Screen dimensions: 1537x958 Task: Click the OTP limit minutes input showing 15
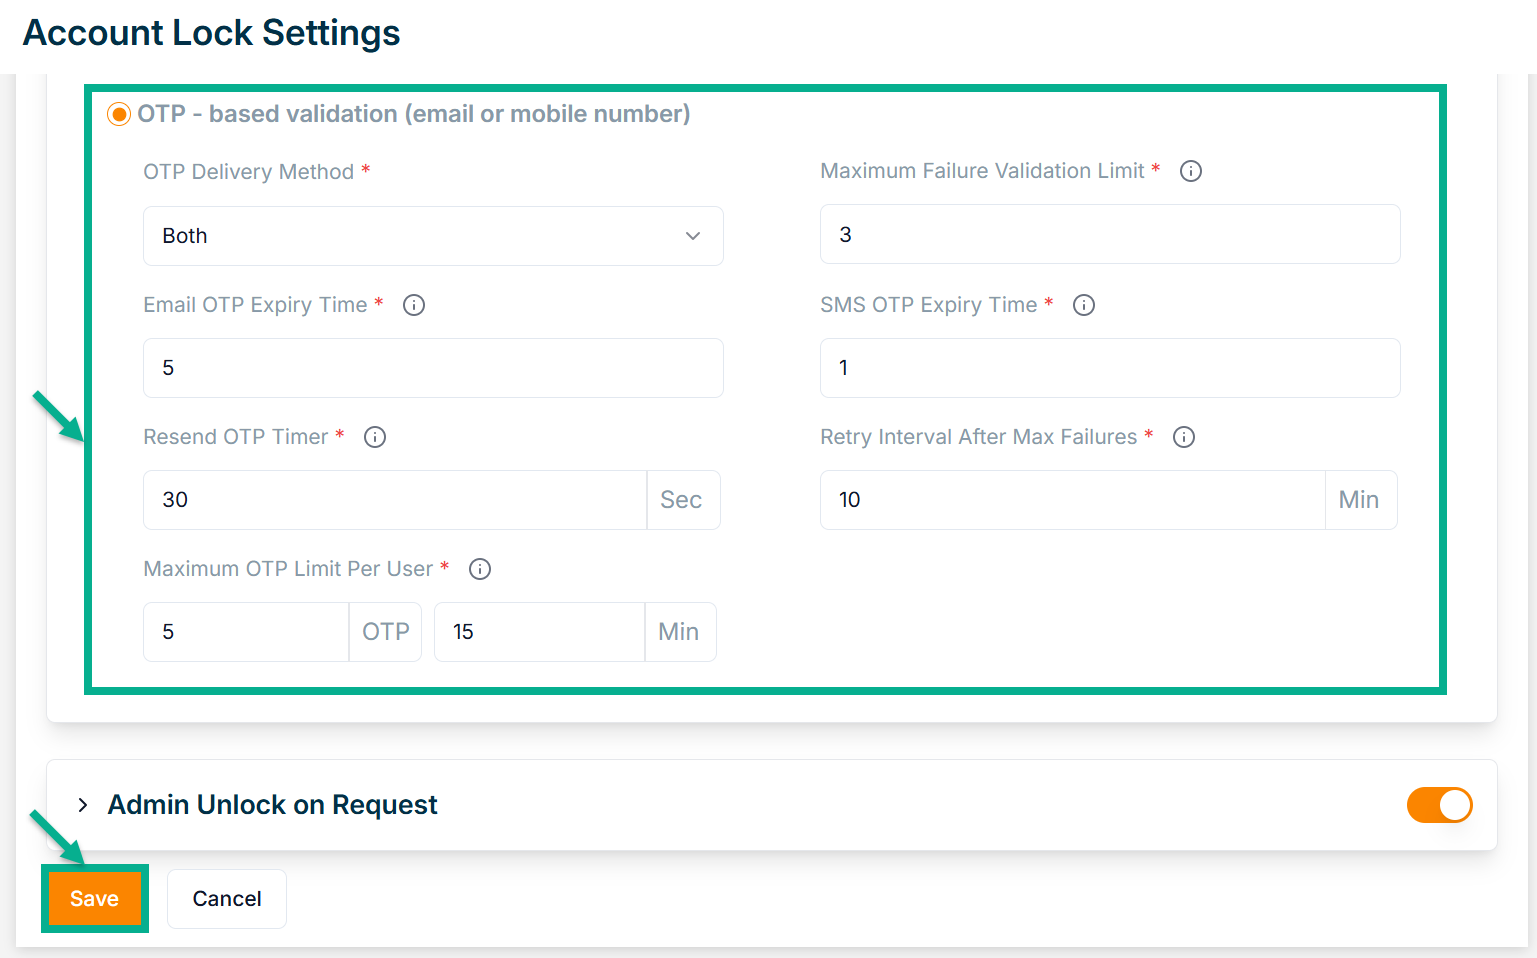(539, 632)
